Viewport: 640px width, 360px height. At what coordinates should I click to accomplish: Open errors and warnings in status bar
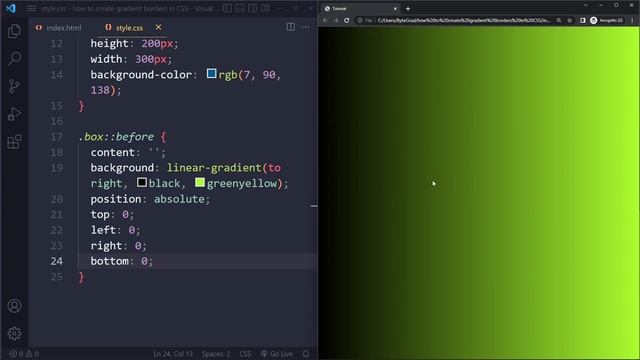(24, 354)
